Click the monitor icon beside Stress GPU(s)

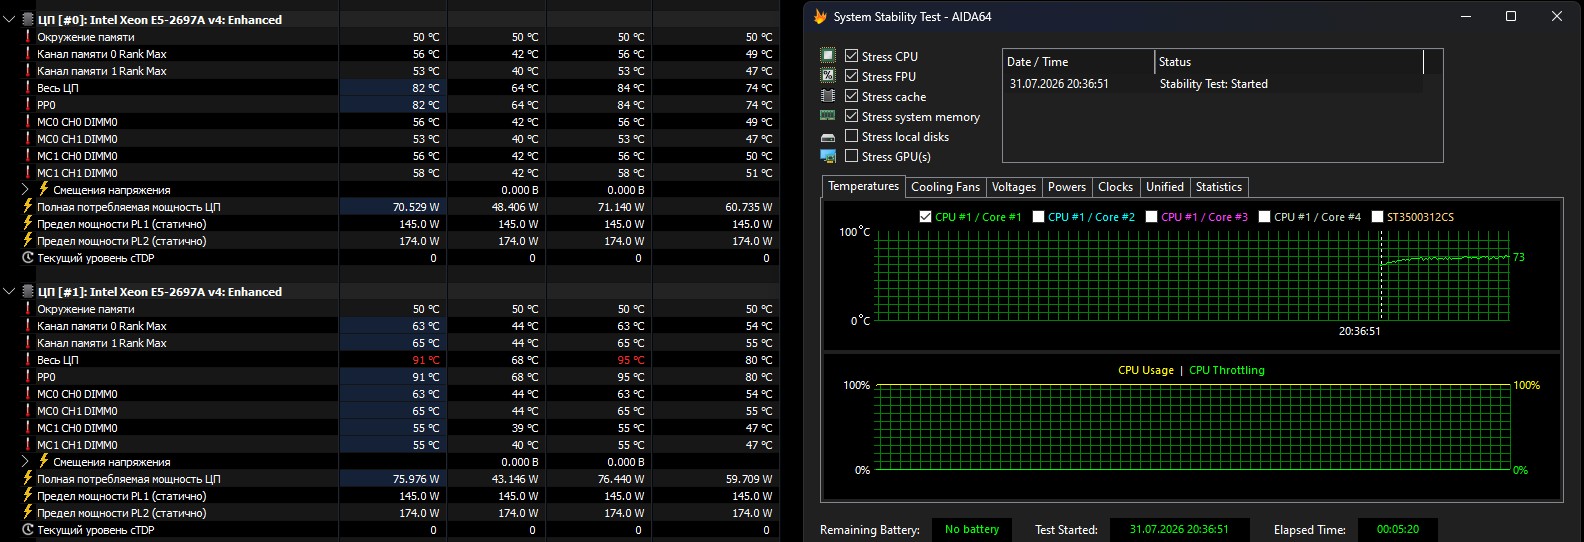pos(827,156)
